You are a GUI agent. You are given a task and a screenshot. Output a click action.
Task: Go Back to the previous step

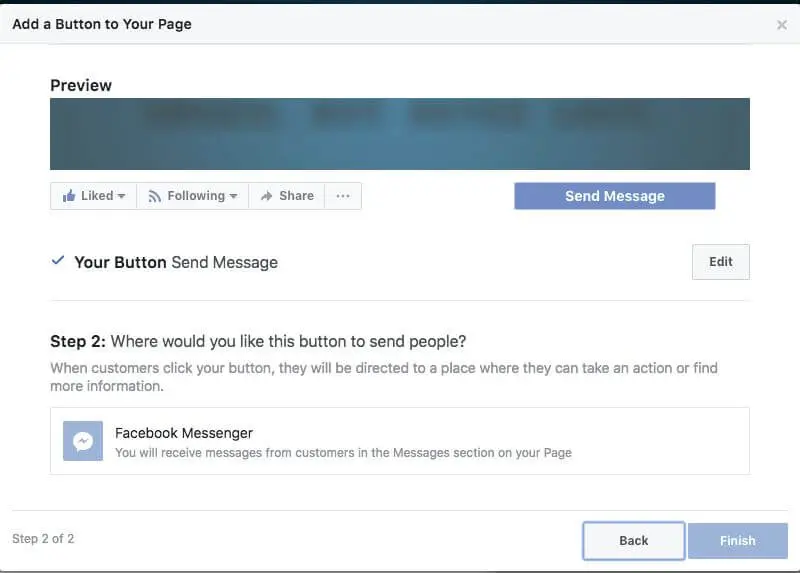(633, 540)
